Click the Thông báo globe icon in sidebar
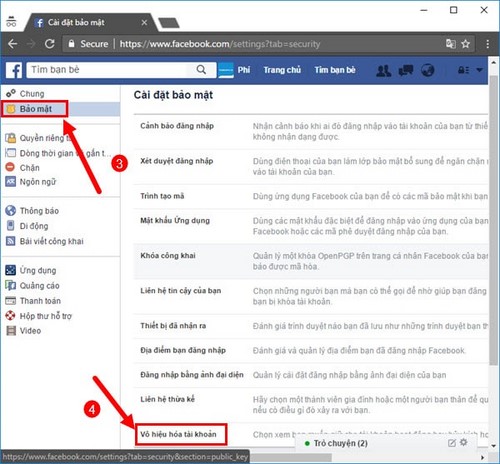Screen dimensions: 500x464 [x=11, y=211]
